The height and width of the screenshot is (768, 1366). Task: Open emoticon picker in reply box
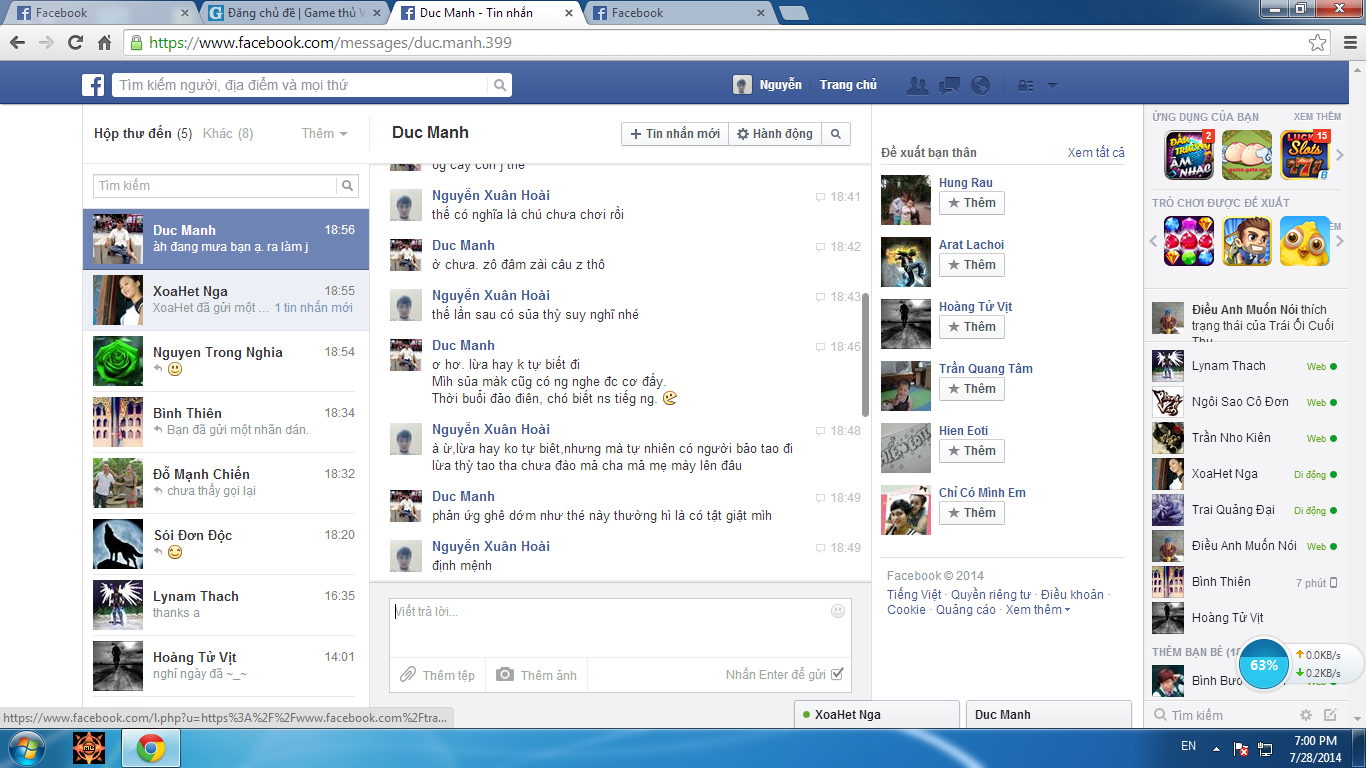tap(838, 611)
